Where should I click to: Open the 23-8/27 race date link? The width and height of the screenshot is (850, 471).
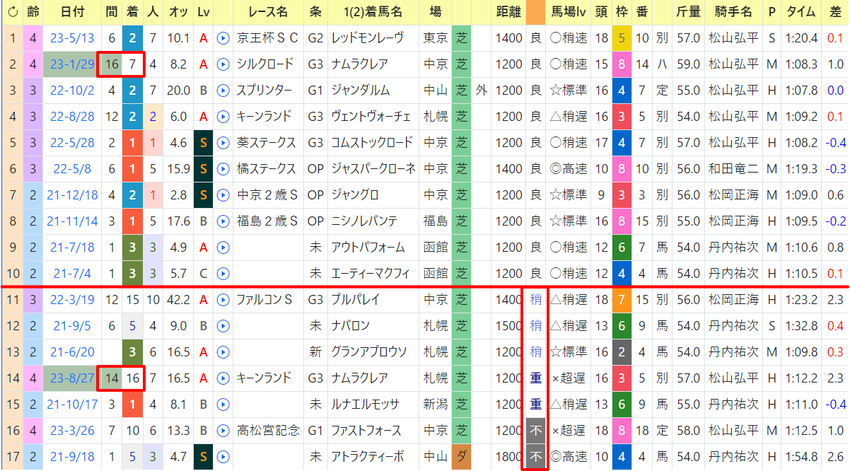[72, 378]
